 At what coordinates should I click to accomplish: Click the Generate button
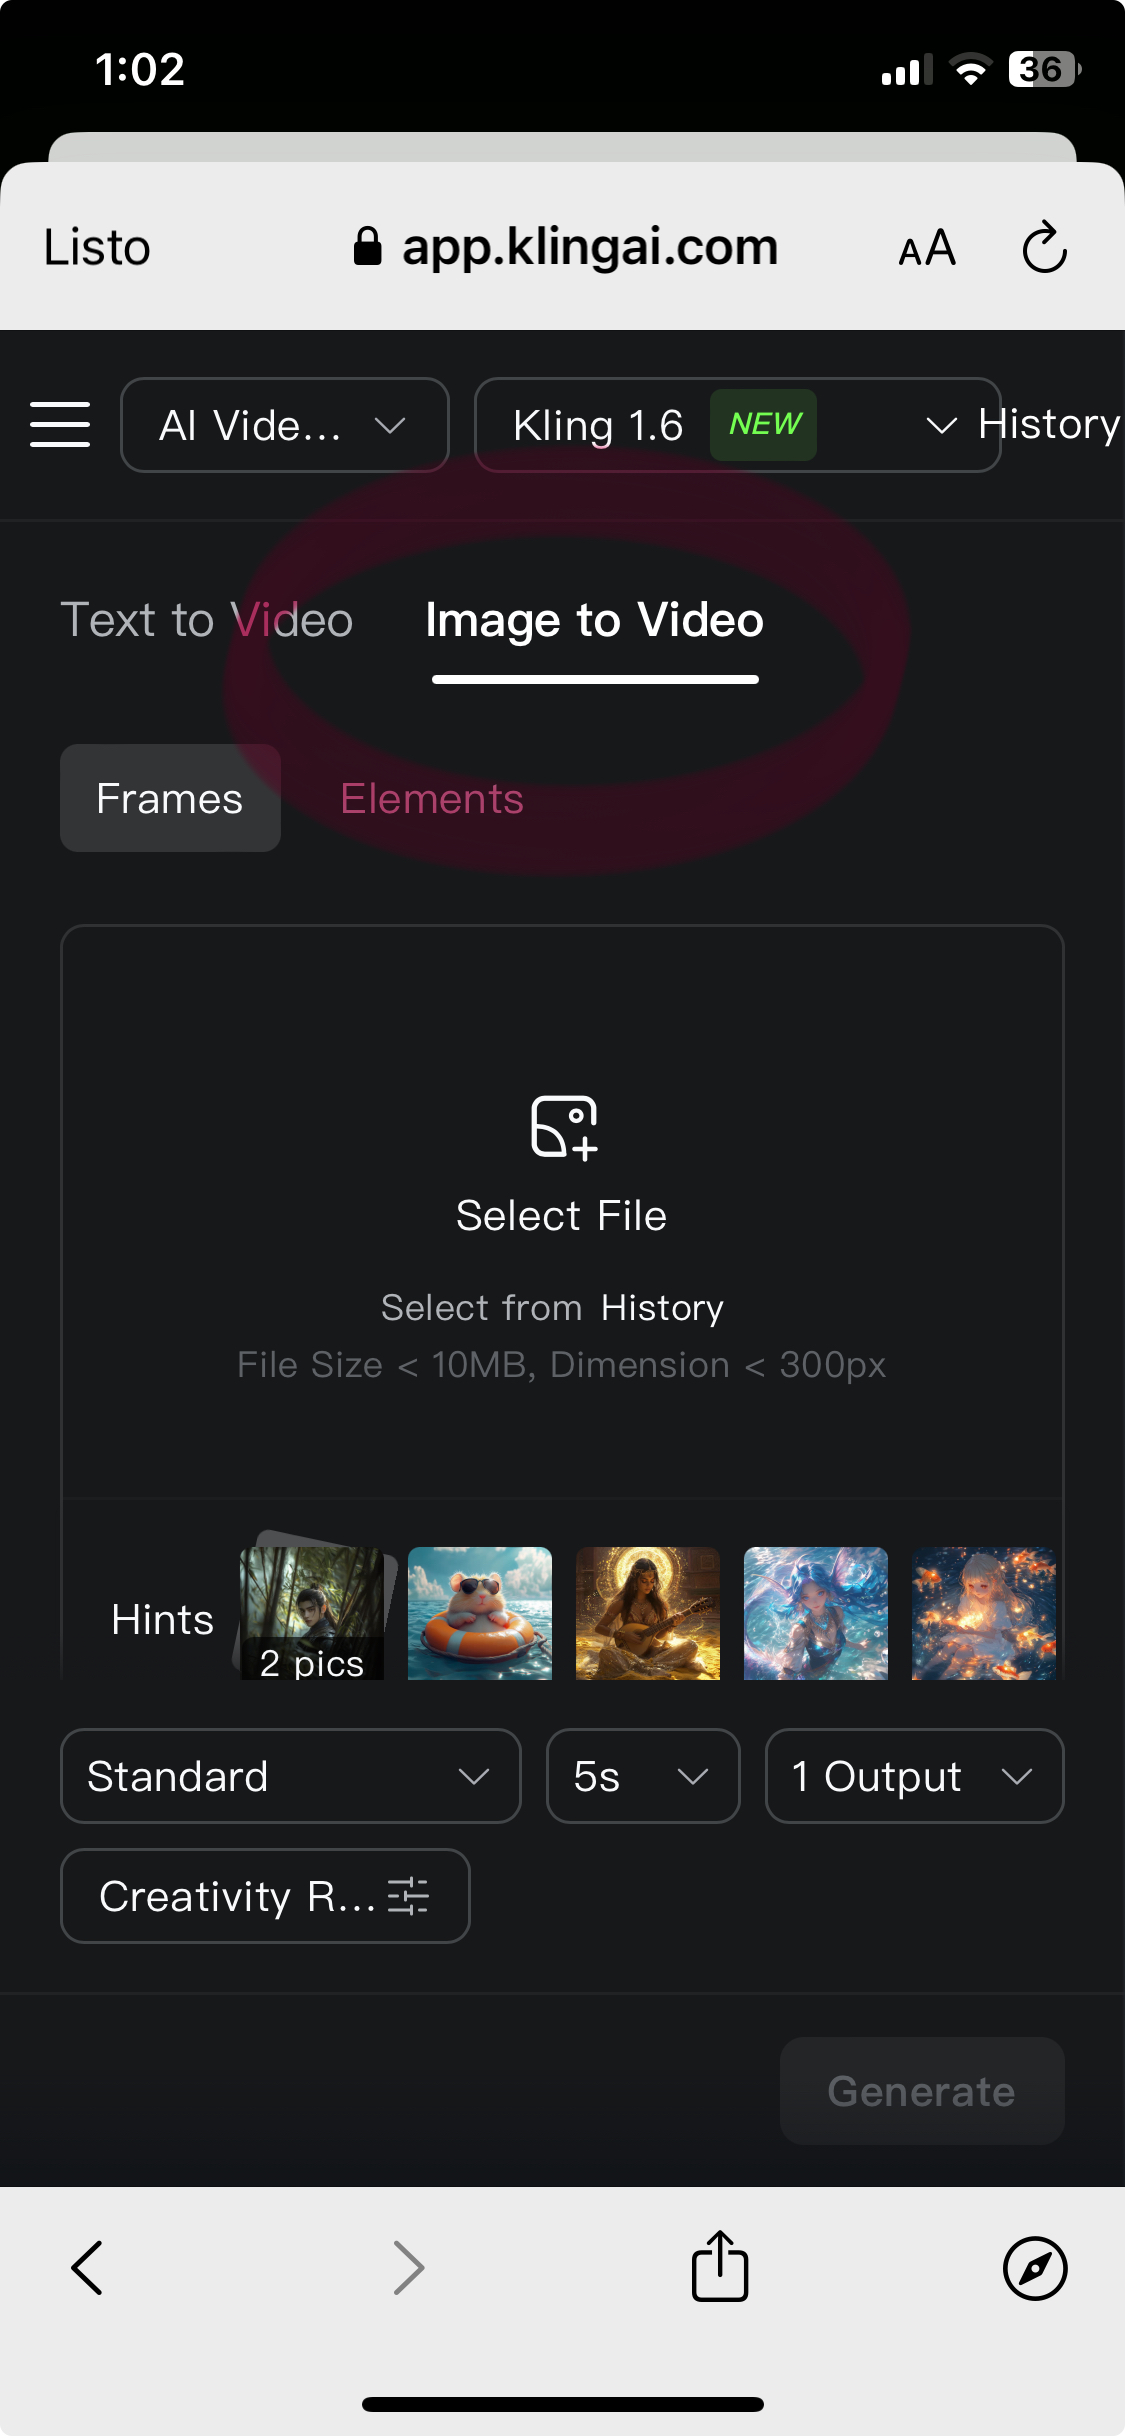922,2091
